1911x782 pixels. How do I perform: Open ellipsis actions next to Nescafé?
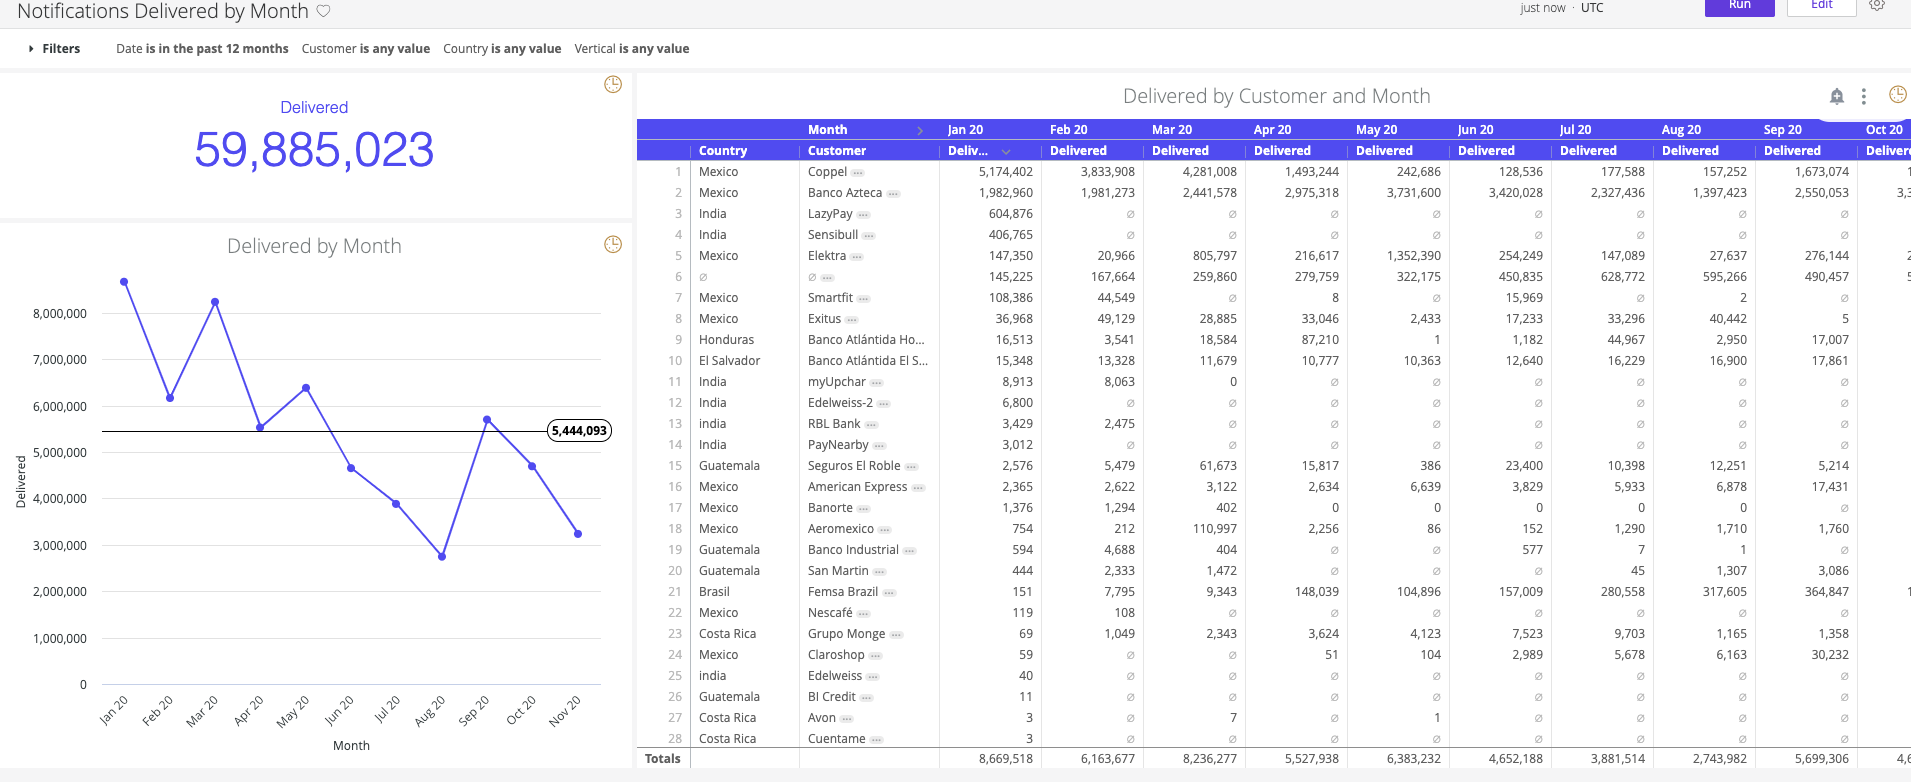864,614
